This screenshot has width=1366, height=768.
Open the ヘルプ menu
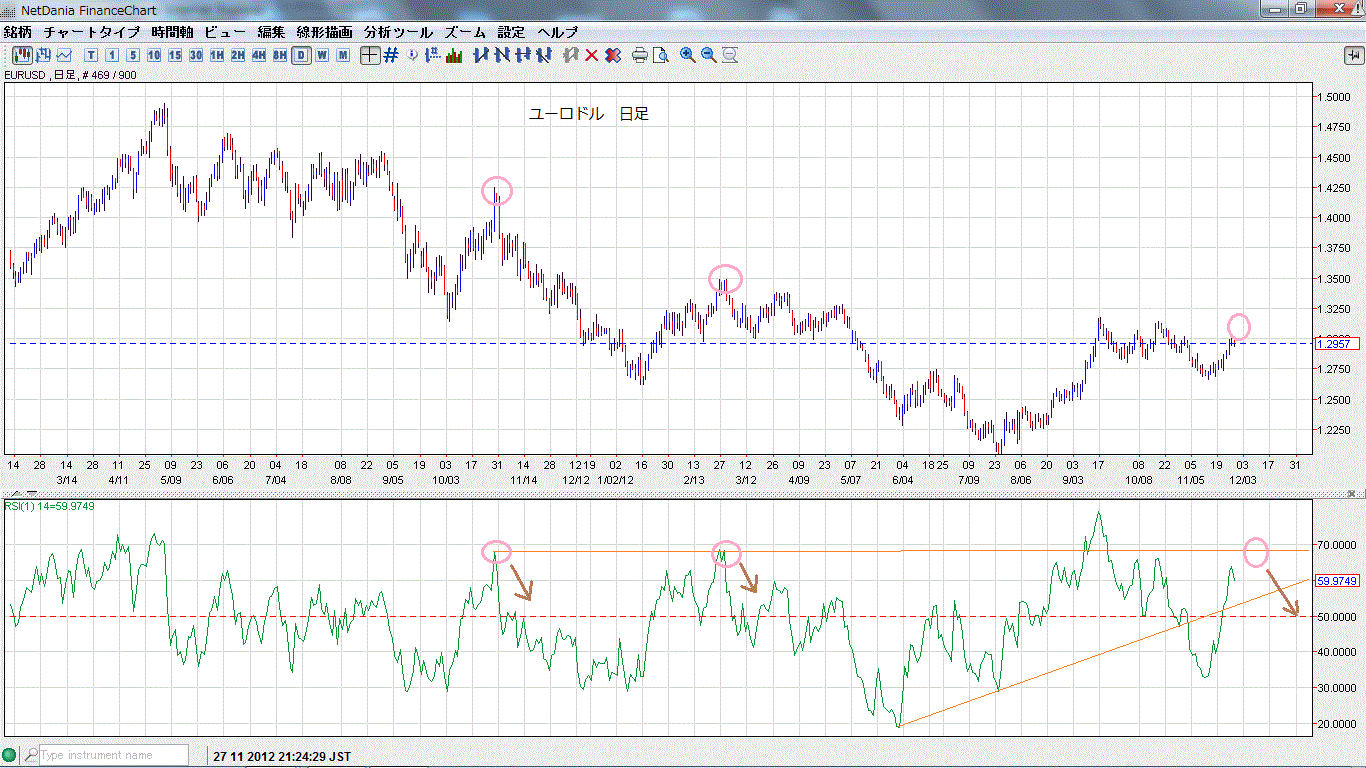558,32
